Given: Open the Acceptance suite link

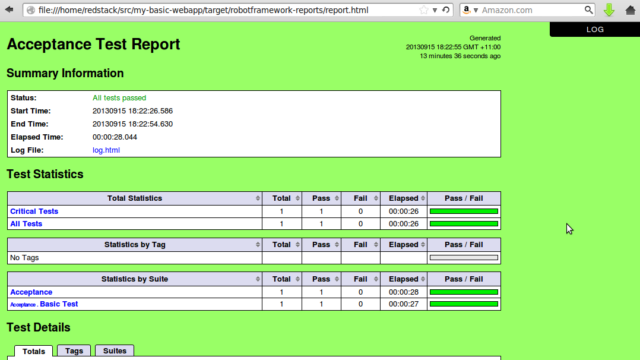Looking at the screenshot, I should click(31, 292).
